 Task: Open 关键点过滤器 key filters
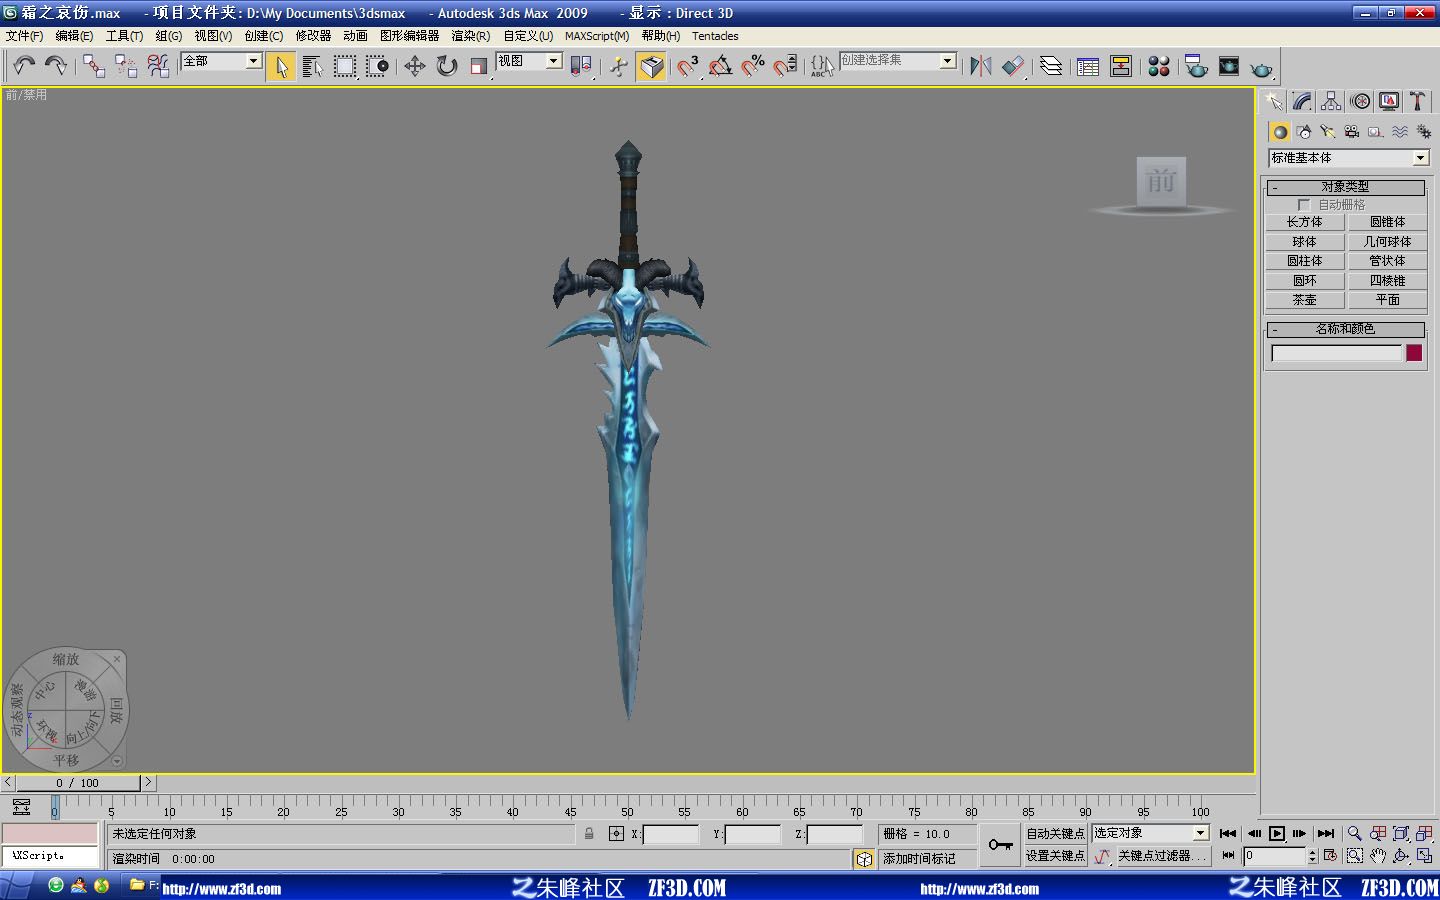click(1162, 856)
